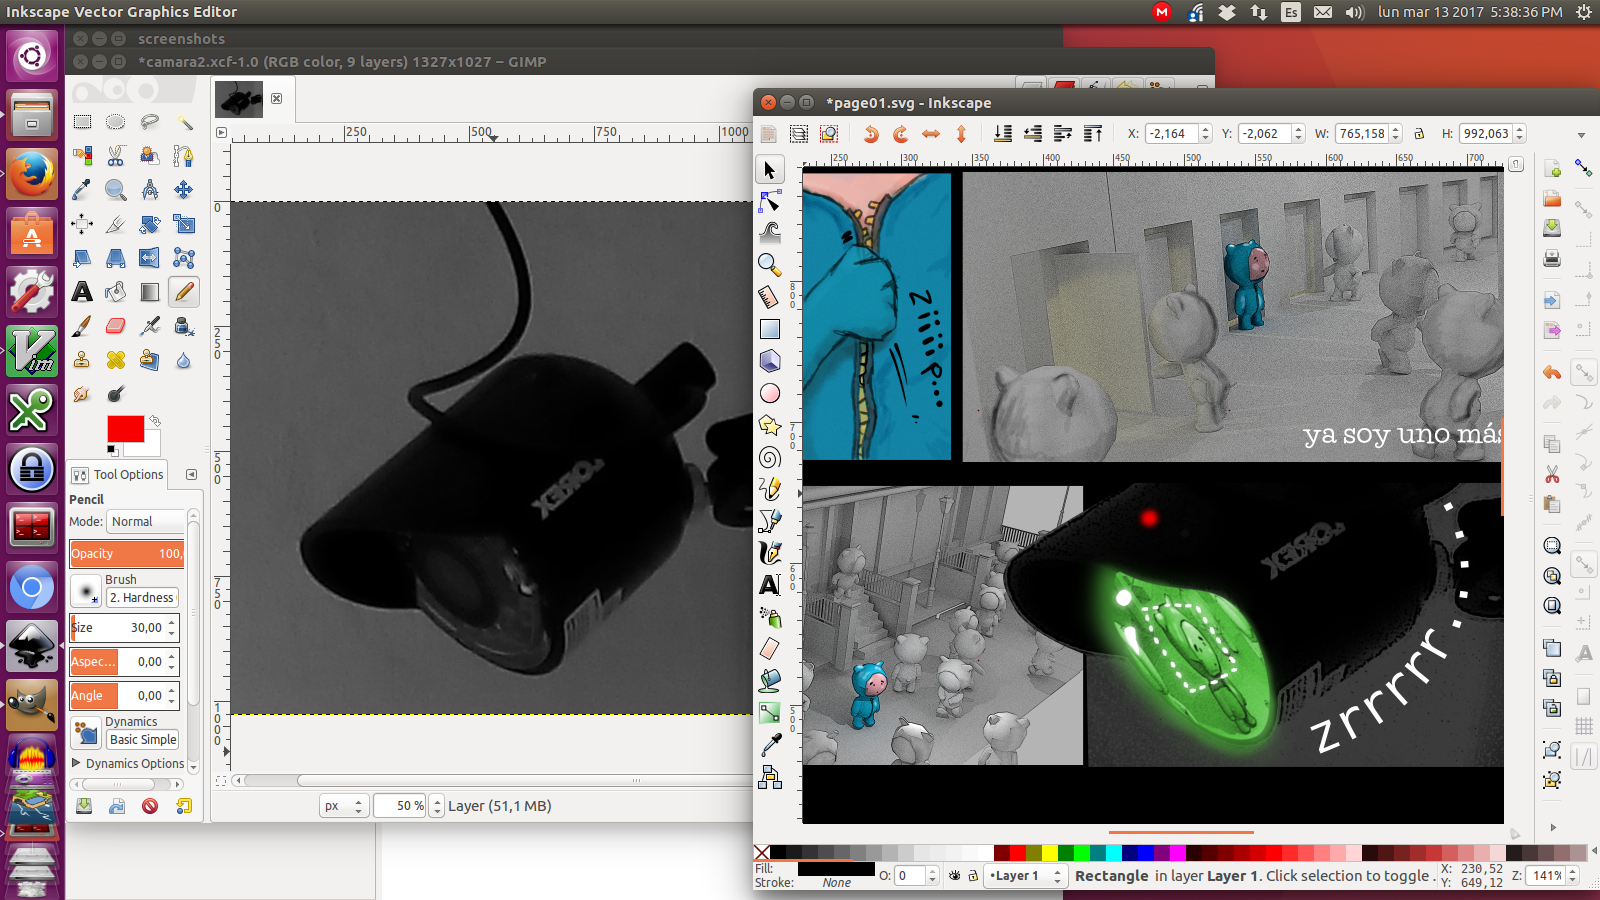The width and height of the screenshot is (1600, 900).
Task: Select GIMP Zoom magnifier tool
Action: (116, 190)
